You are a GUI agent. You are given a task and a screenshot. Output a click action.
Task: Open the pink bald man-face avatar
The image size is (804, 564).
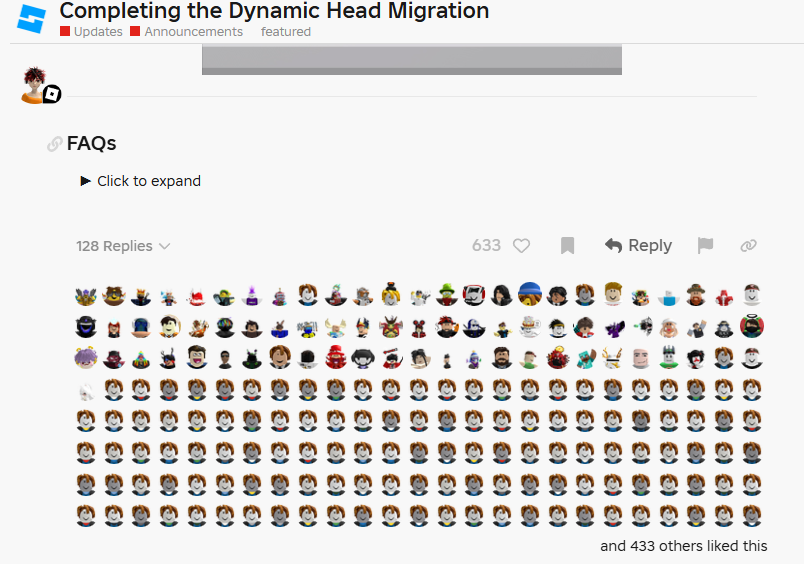[x=641, y=358]
